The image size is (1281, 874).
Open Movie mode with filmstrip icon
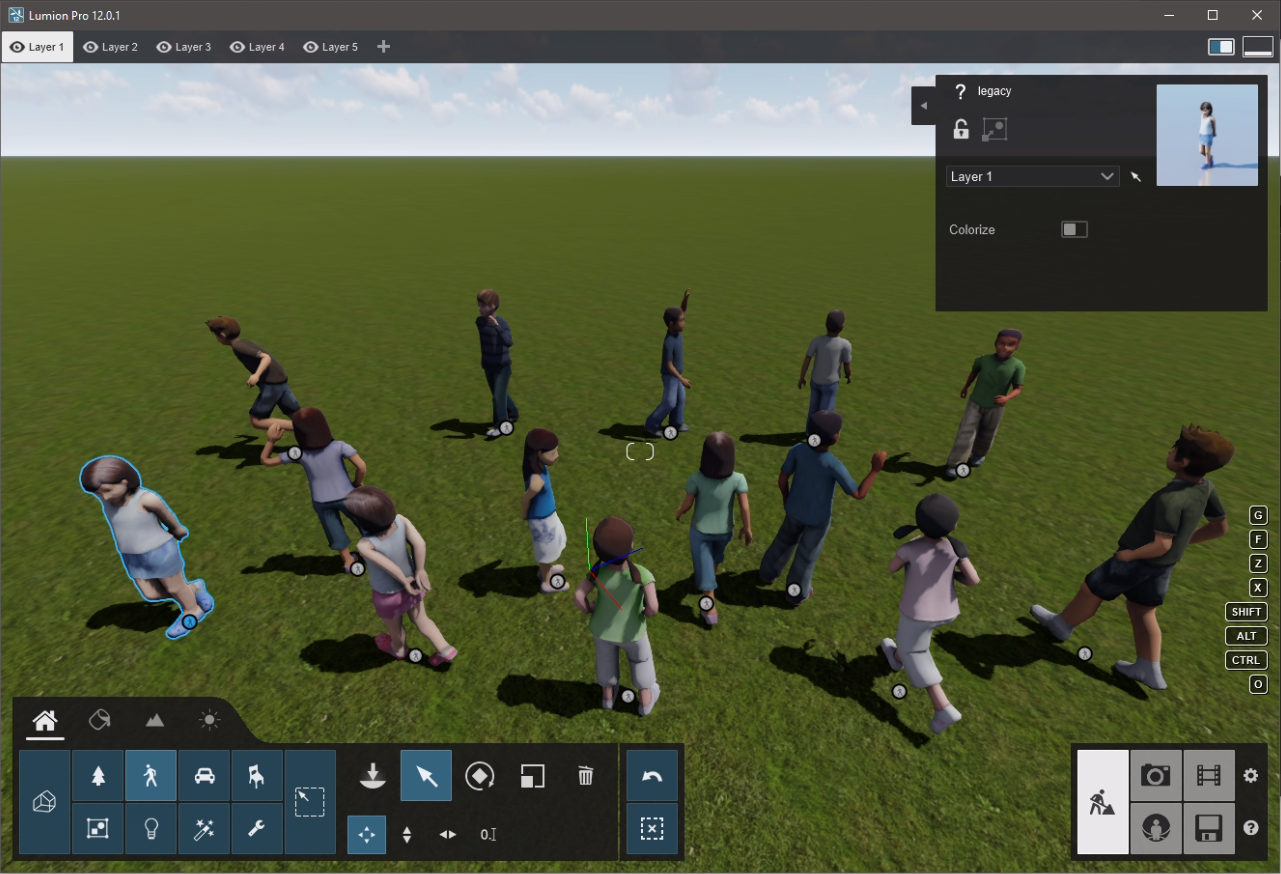[1208, 776]
